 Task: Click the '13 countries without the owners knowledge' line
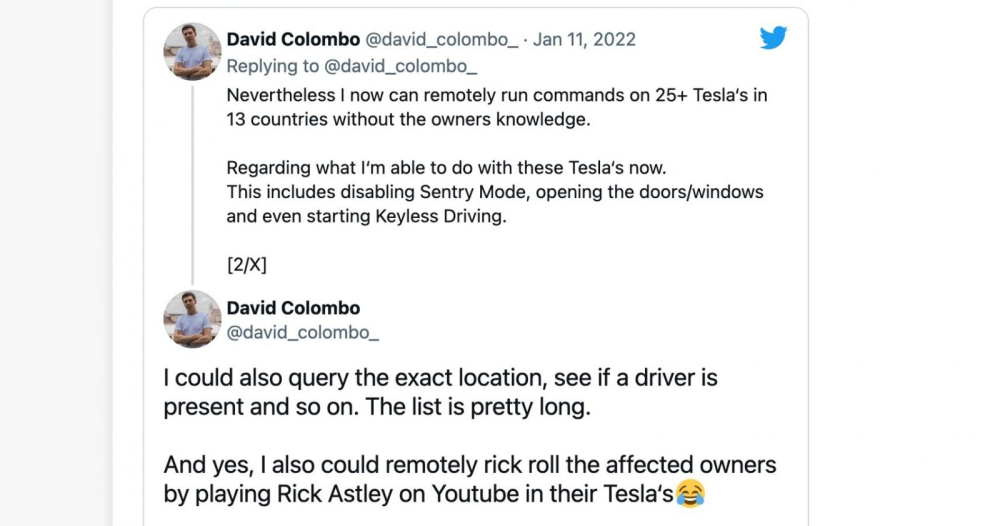click(408, 119)
